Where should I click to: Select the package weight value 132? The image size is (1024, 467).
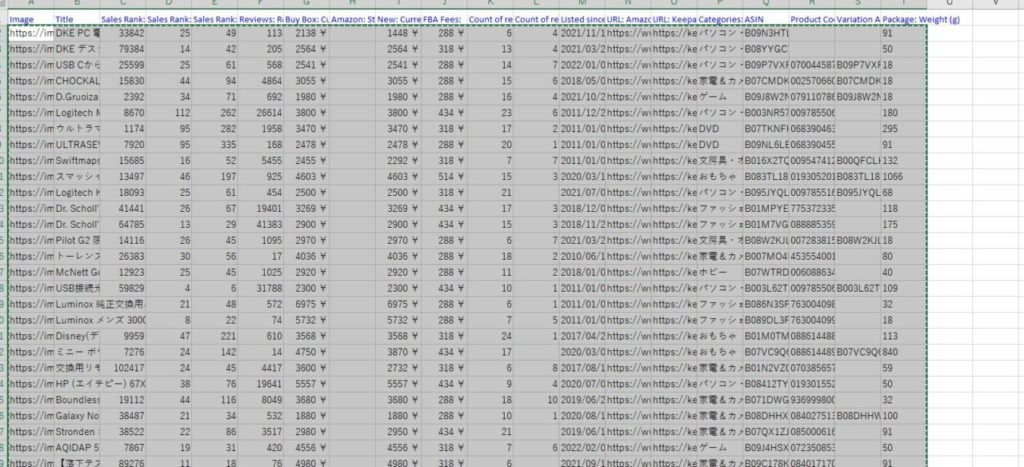(904, 160)
